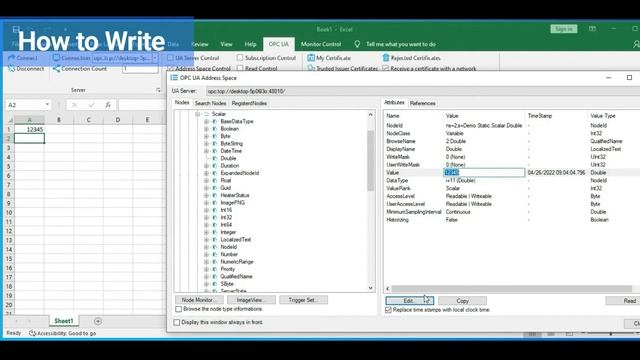Enable Display this window always in front
Viewport: 640px width, 360px height.
point(177,322)
